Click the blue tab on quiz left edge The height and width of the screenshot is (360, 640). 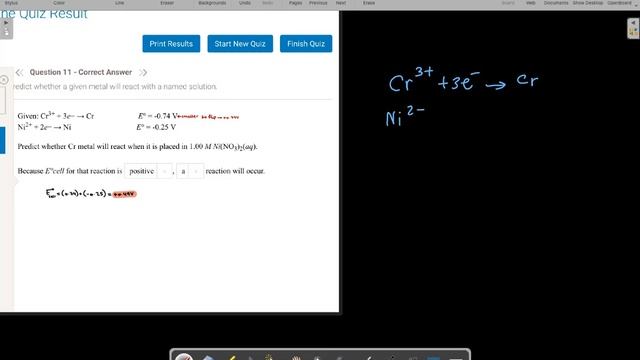[2, 140]
